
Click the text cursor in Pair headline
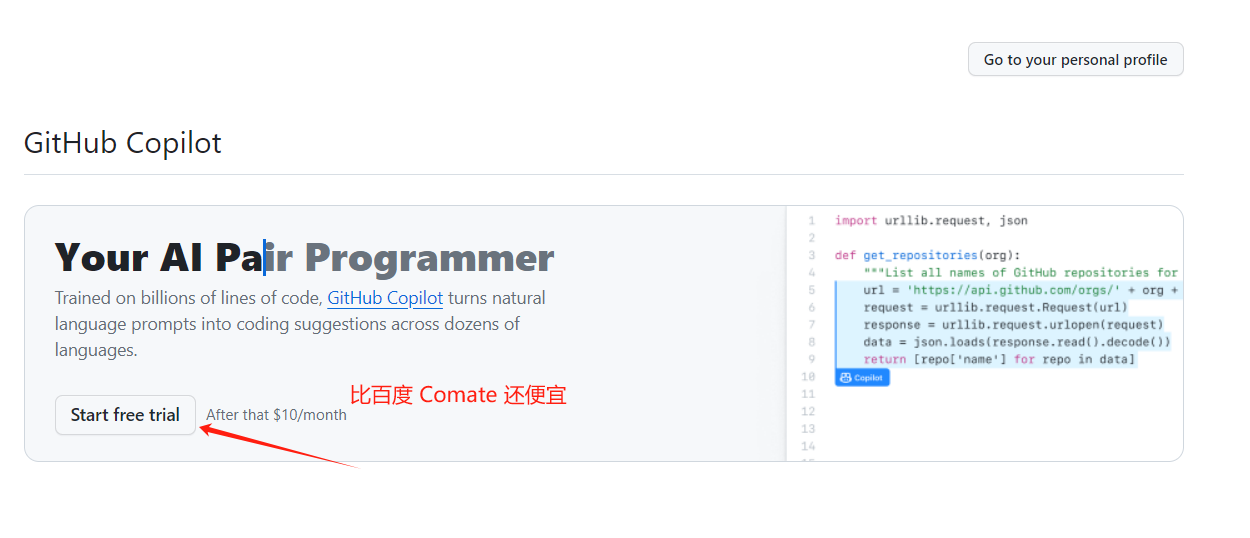[x=264, y=258]
